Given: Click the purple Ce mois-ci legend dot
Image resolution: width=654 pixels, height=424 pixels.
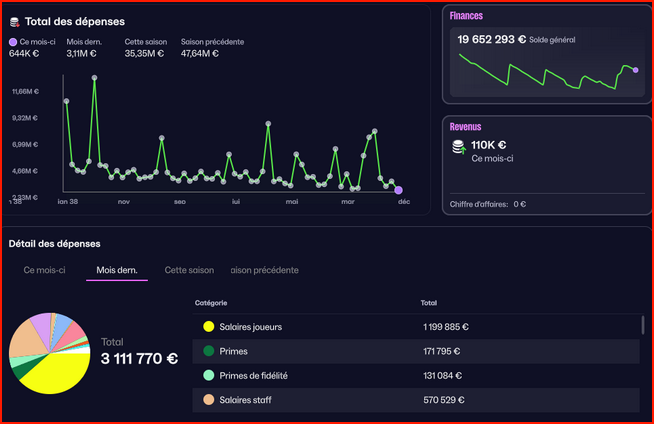Looking at the screenshot, I should pyautogui.click(x=13, y=42).
